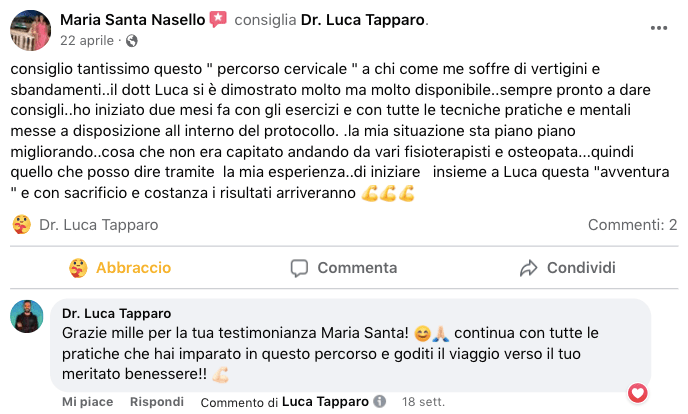Click the recommendation star badge icon
Image resolution: width=688 pixels, height=414 pixels.
click(x=218, y=20)
